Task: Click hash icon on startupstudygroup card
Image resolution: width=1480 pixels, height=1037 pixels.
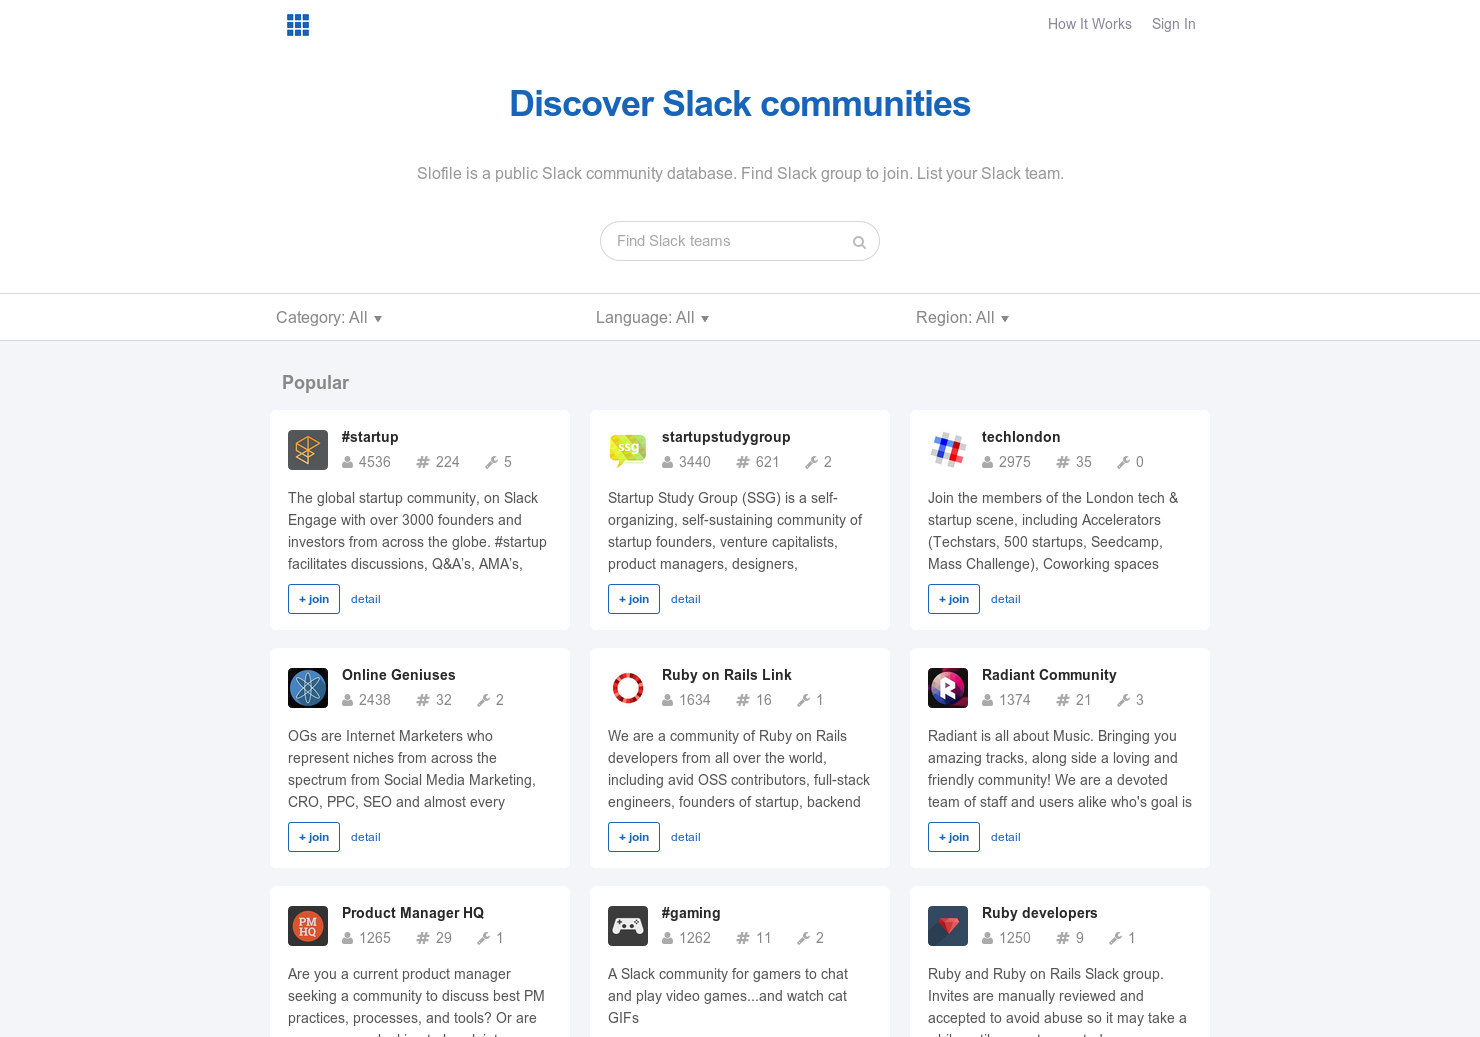Action: (x=743, y=462)
